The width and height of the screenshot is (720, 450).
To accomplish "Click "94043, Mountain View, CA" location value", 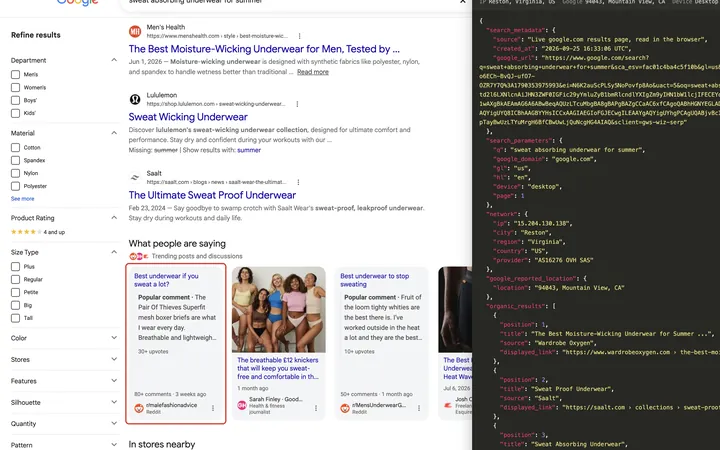I will 579,288.
